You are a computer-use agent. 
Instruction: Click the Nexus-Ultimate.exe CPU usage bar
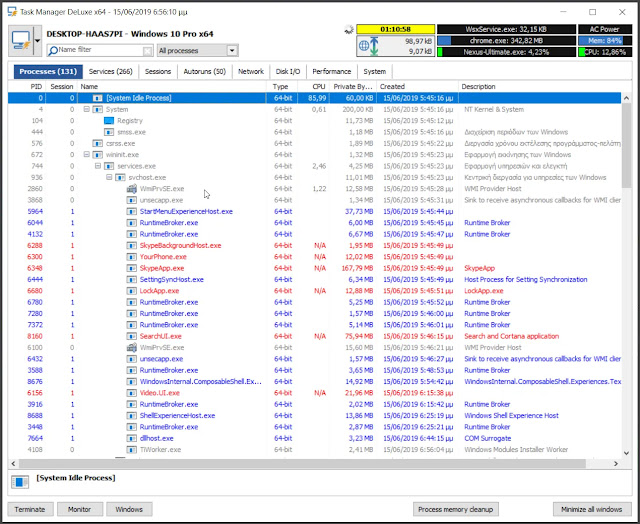(506, 52)
